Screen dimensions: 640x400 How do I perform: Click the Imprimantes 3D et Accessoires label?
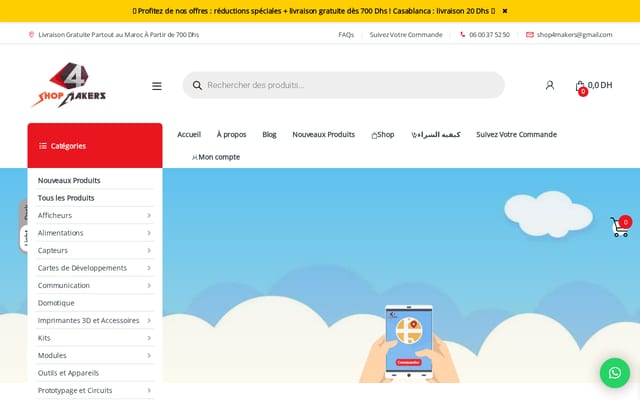pyautogui.click(x=89, y=321)
